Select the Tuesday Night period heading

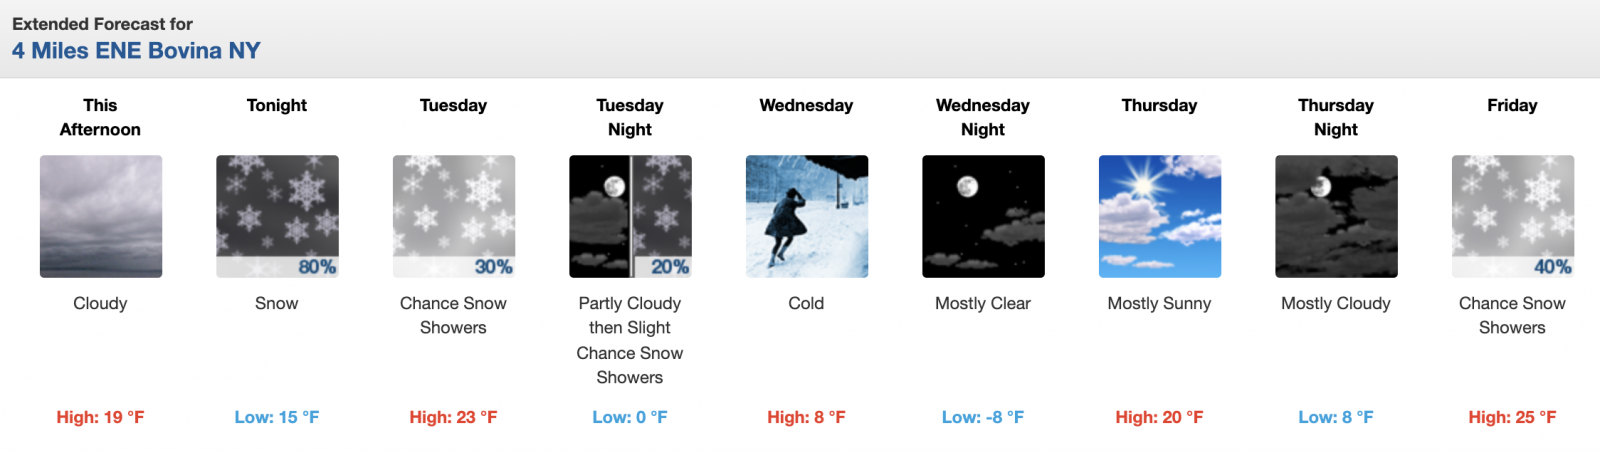click(630, 117)
